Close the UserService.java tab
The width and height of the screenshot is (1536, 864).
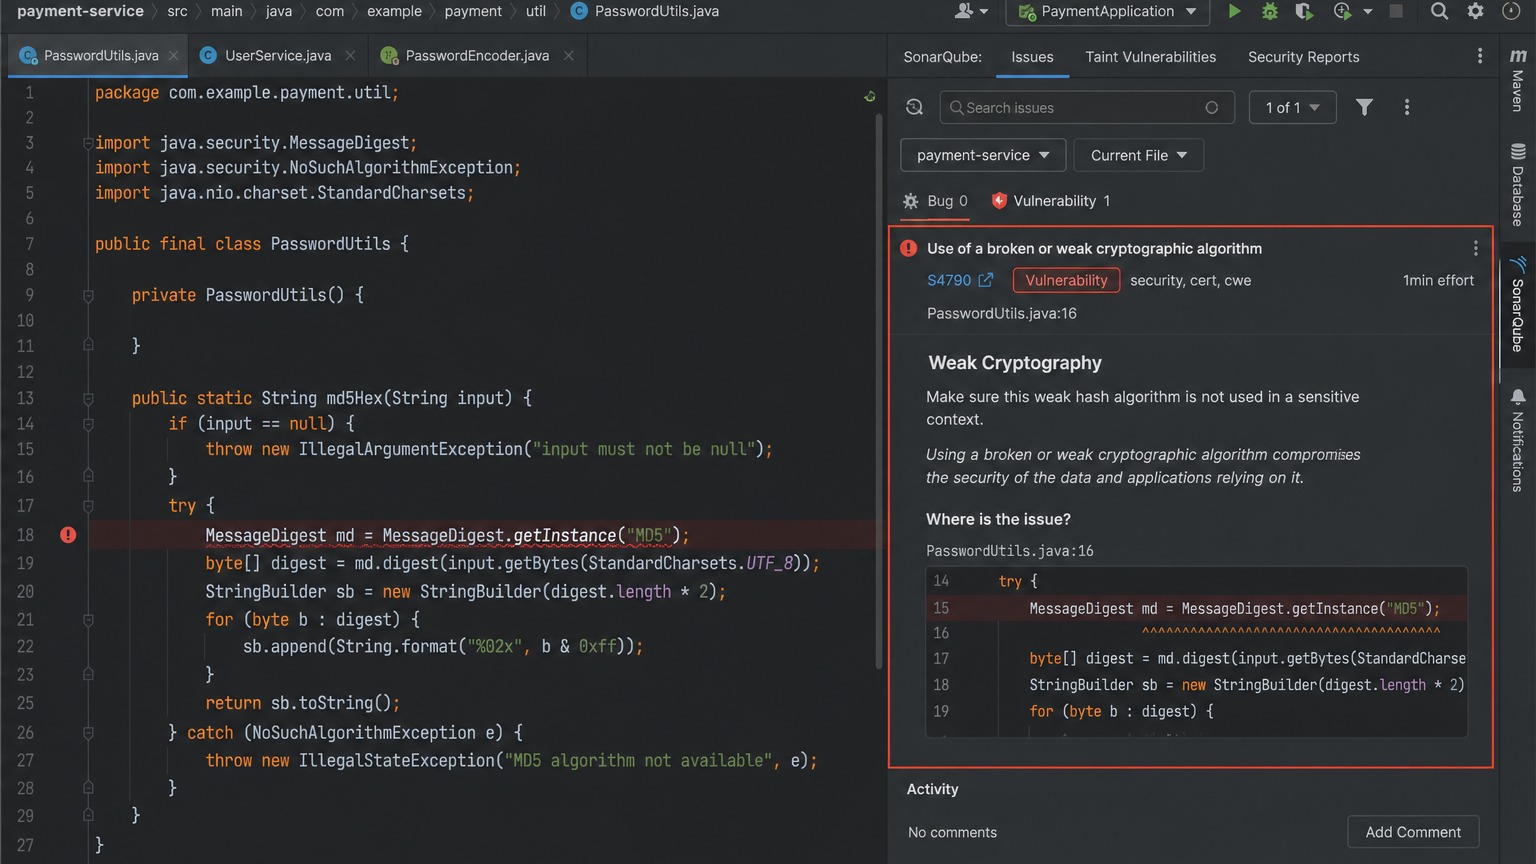[350, 55]
